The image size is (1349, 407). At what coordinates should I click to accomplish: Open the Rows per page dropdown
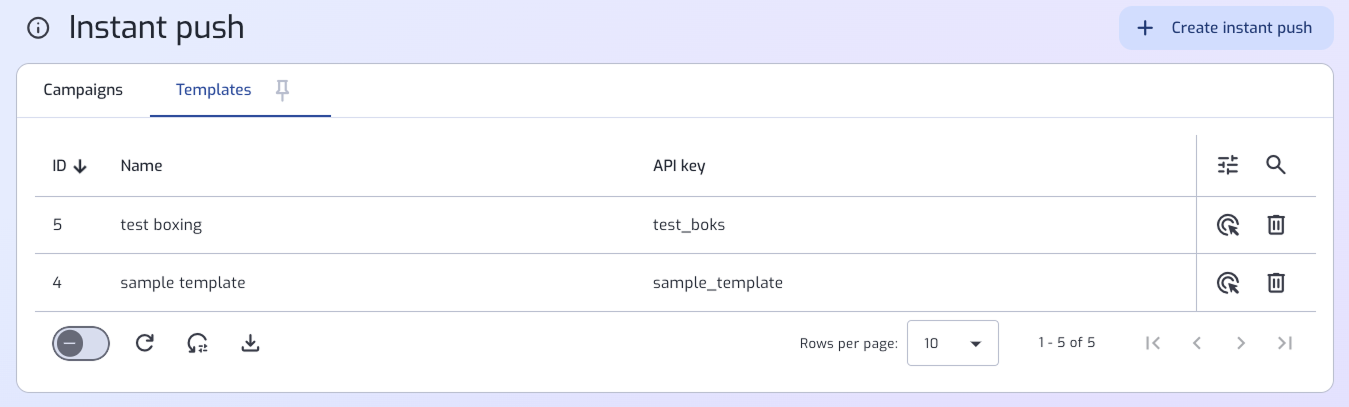[x=952, y=343]
